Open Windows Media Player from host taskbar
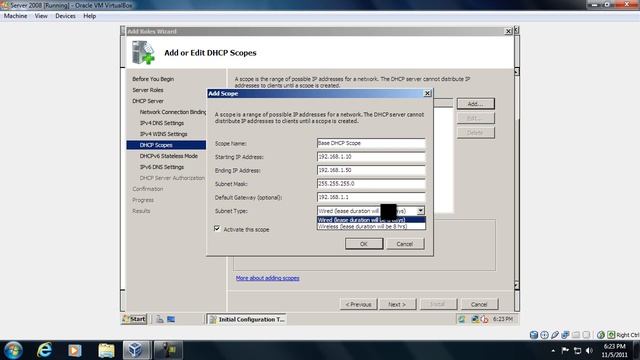Image resolution: width=640 pixels, height=360 pixels. (75, 350)
